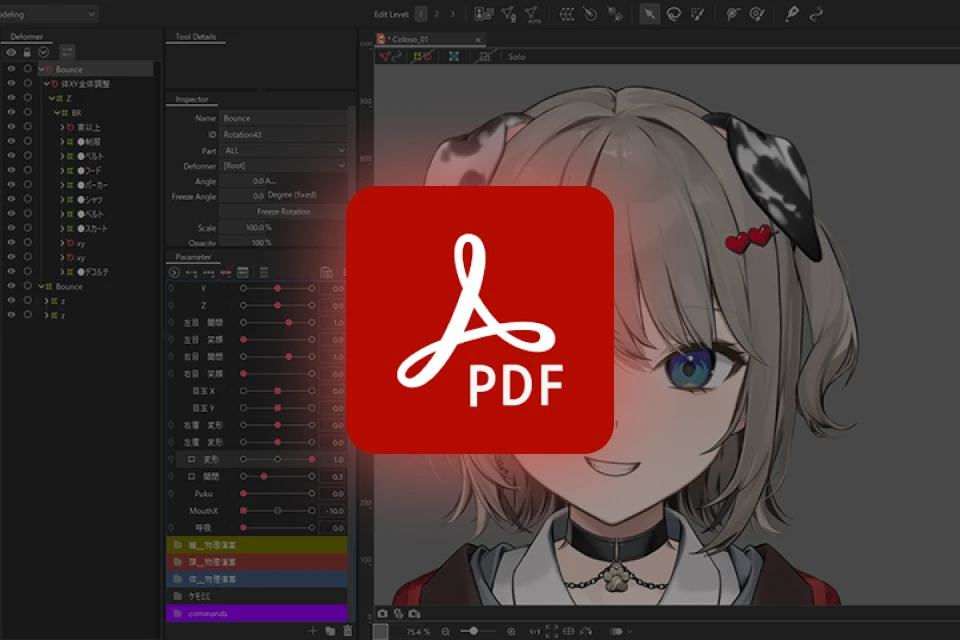Viewport: 960px width, 640px height.
Task: Hide the top Bounce deformer
Action: tap(11, 69)
